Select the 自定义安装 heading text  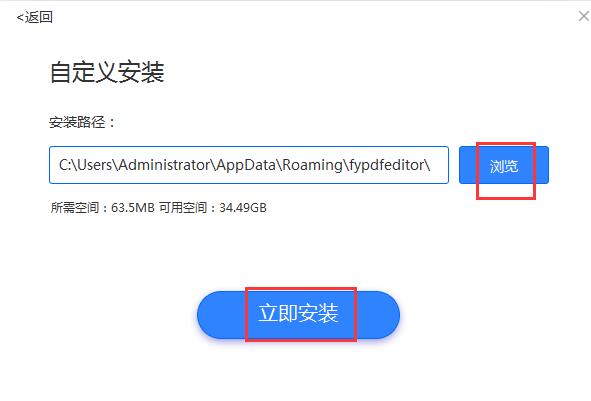(x=107, y=72)
